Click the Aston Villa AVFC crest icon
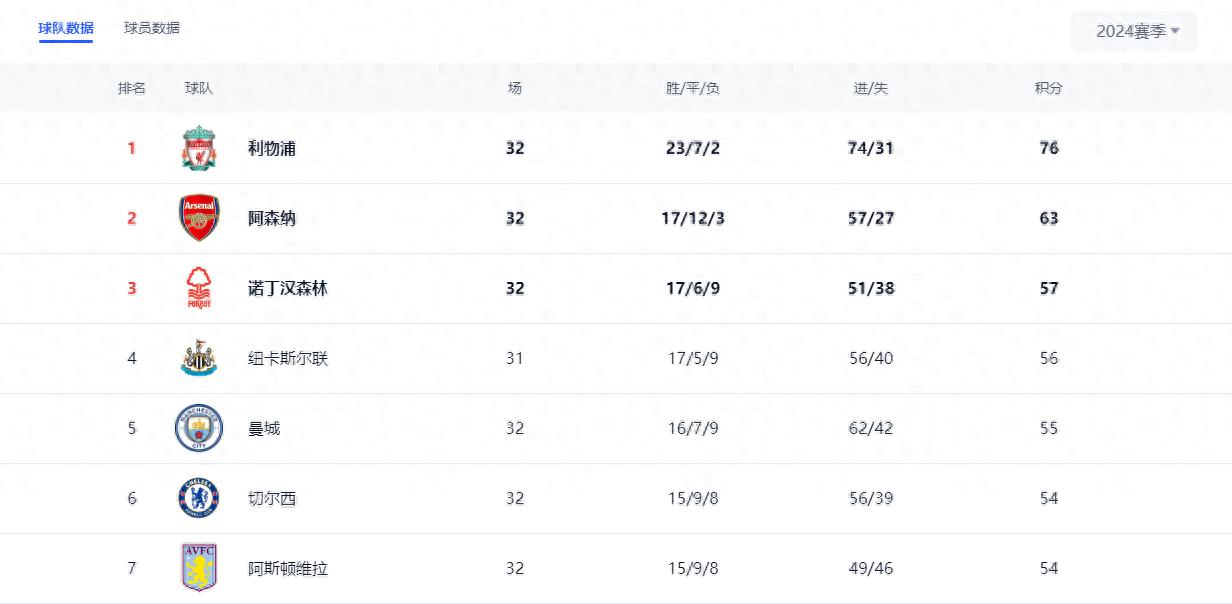The width and height of the screenshot is (1232, 604). point(199,567)
